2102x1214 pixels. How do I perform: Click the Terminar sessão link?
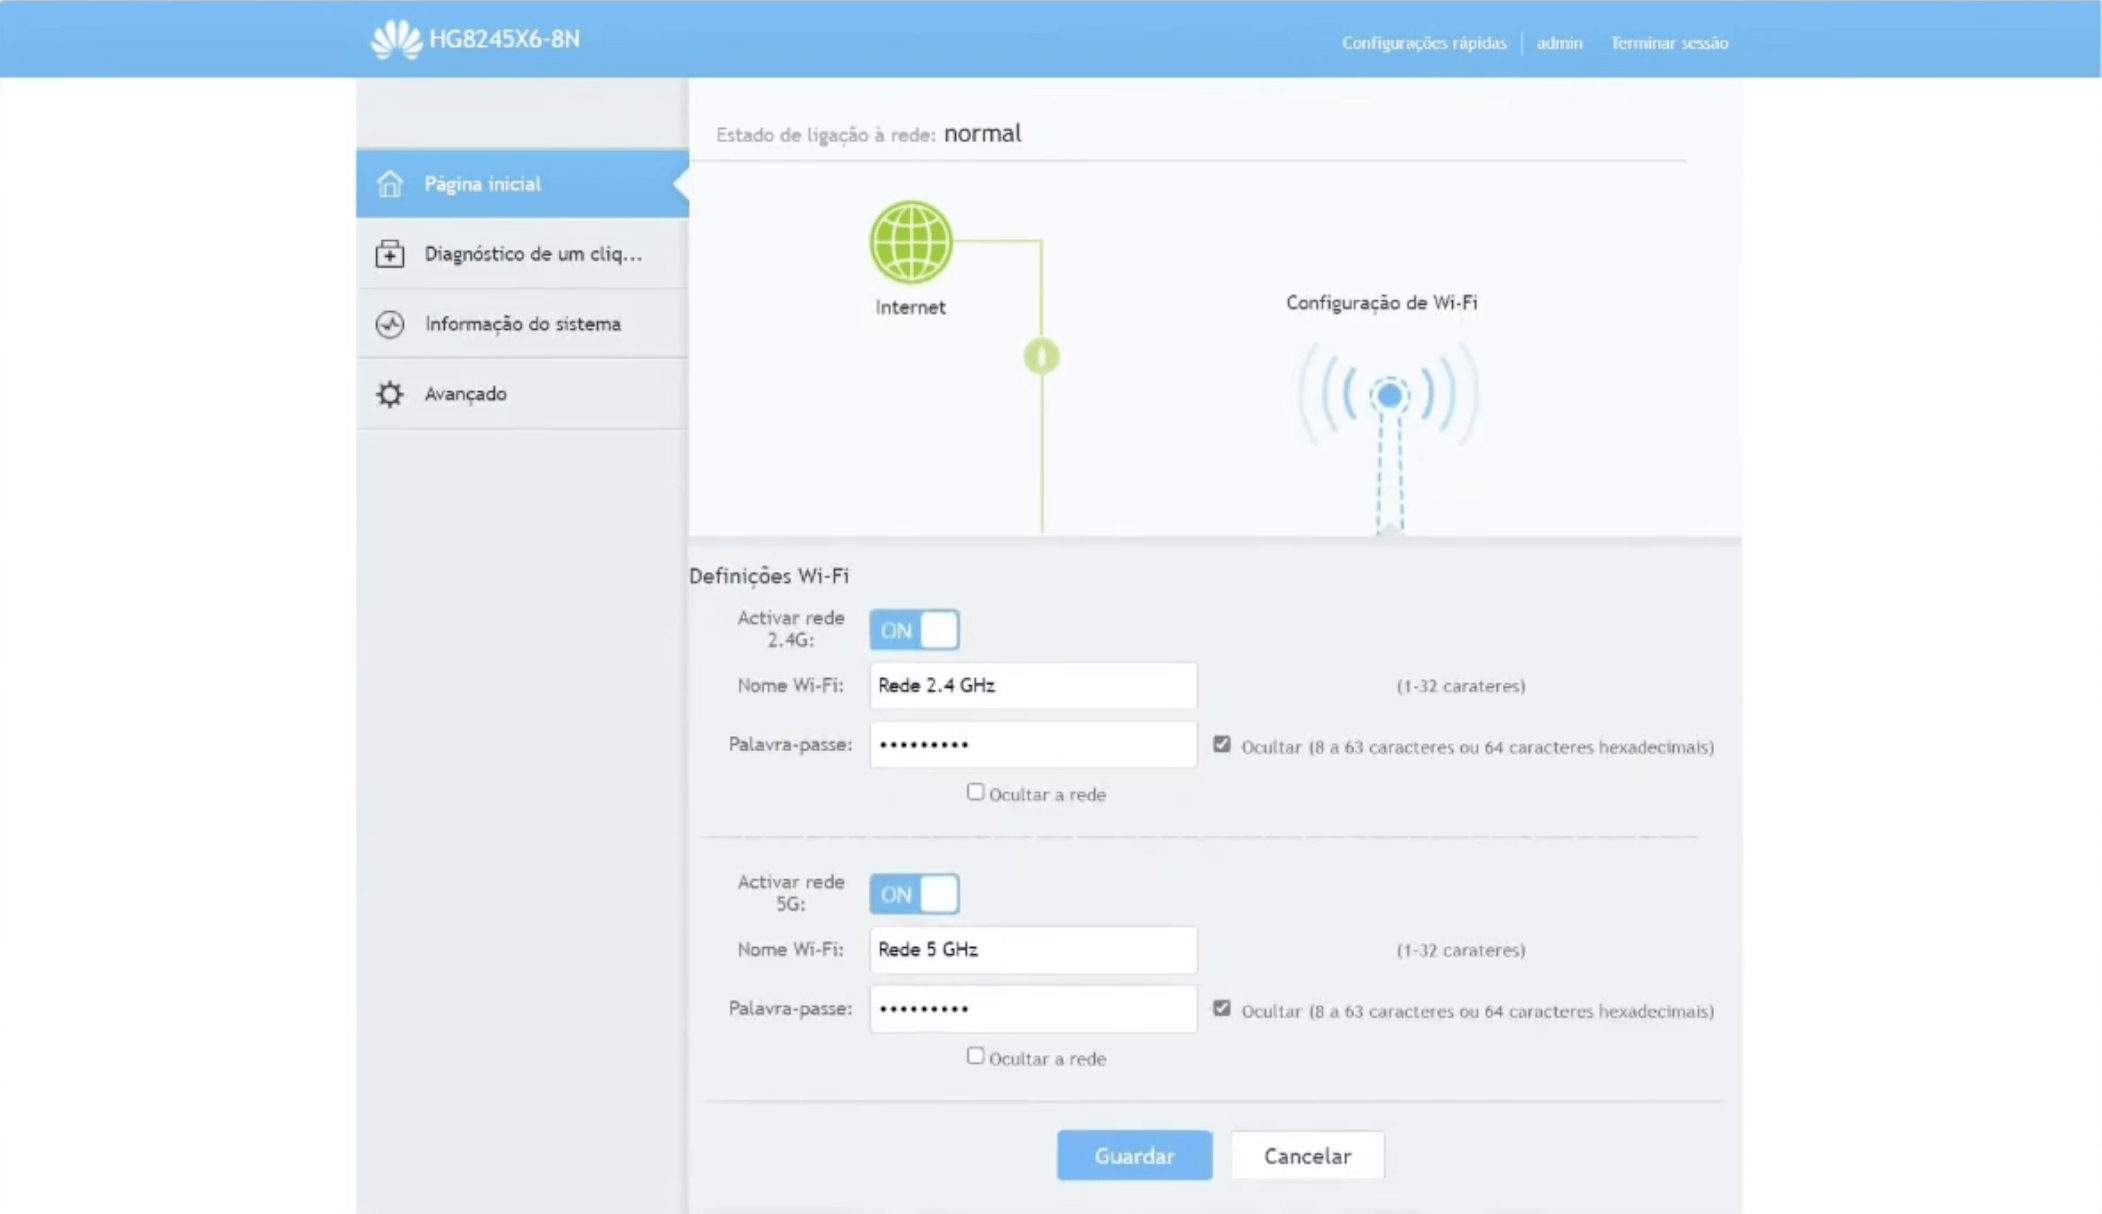coord(1668,43)
